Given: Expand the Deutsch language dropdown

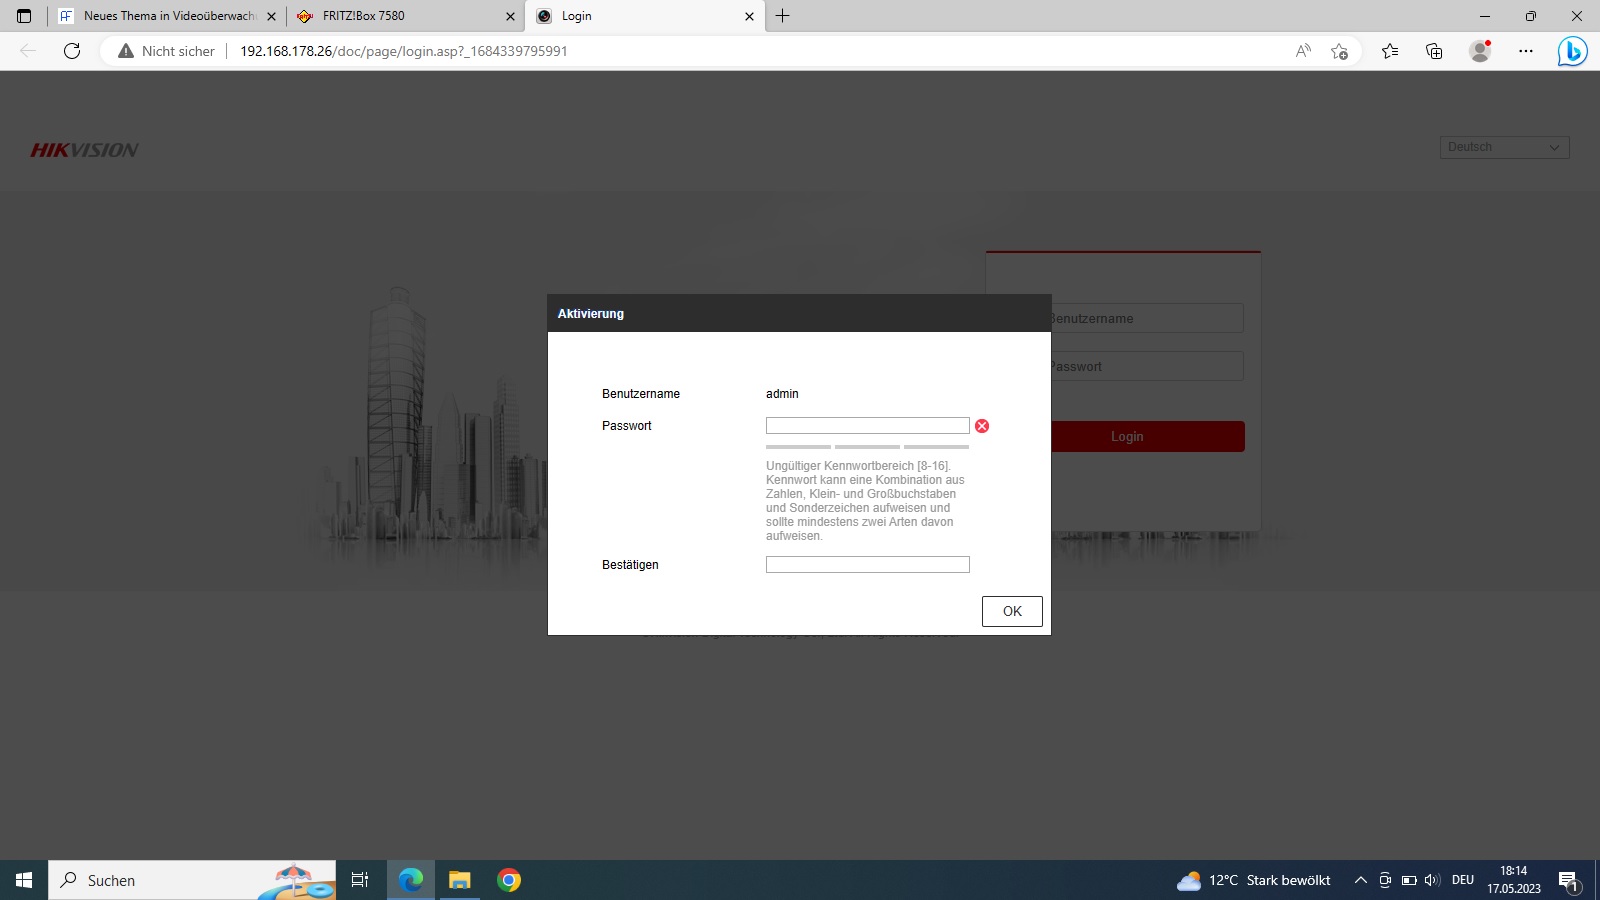Looking at the screenshot, I should [1504, 147].
